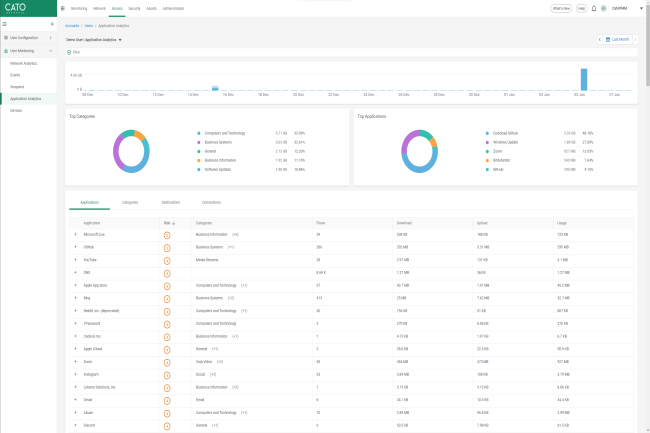Viewport: 650px width, 433px height.
Task: Open Demo User Application Analytics dropdown
Action: (x=95, y=40)
